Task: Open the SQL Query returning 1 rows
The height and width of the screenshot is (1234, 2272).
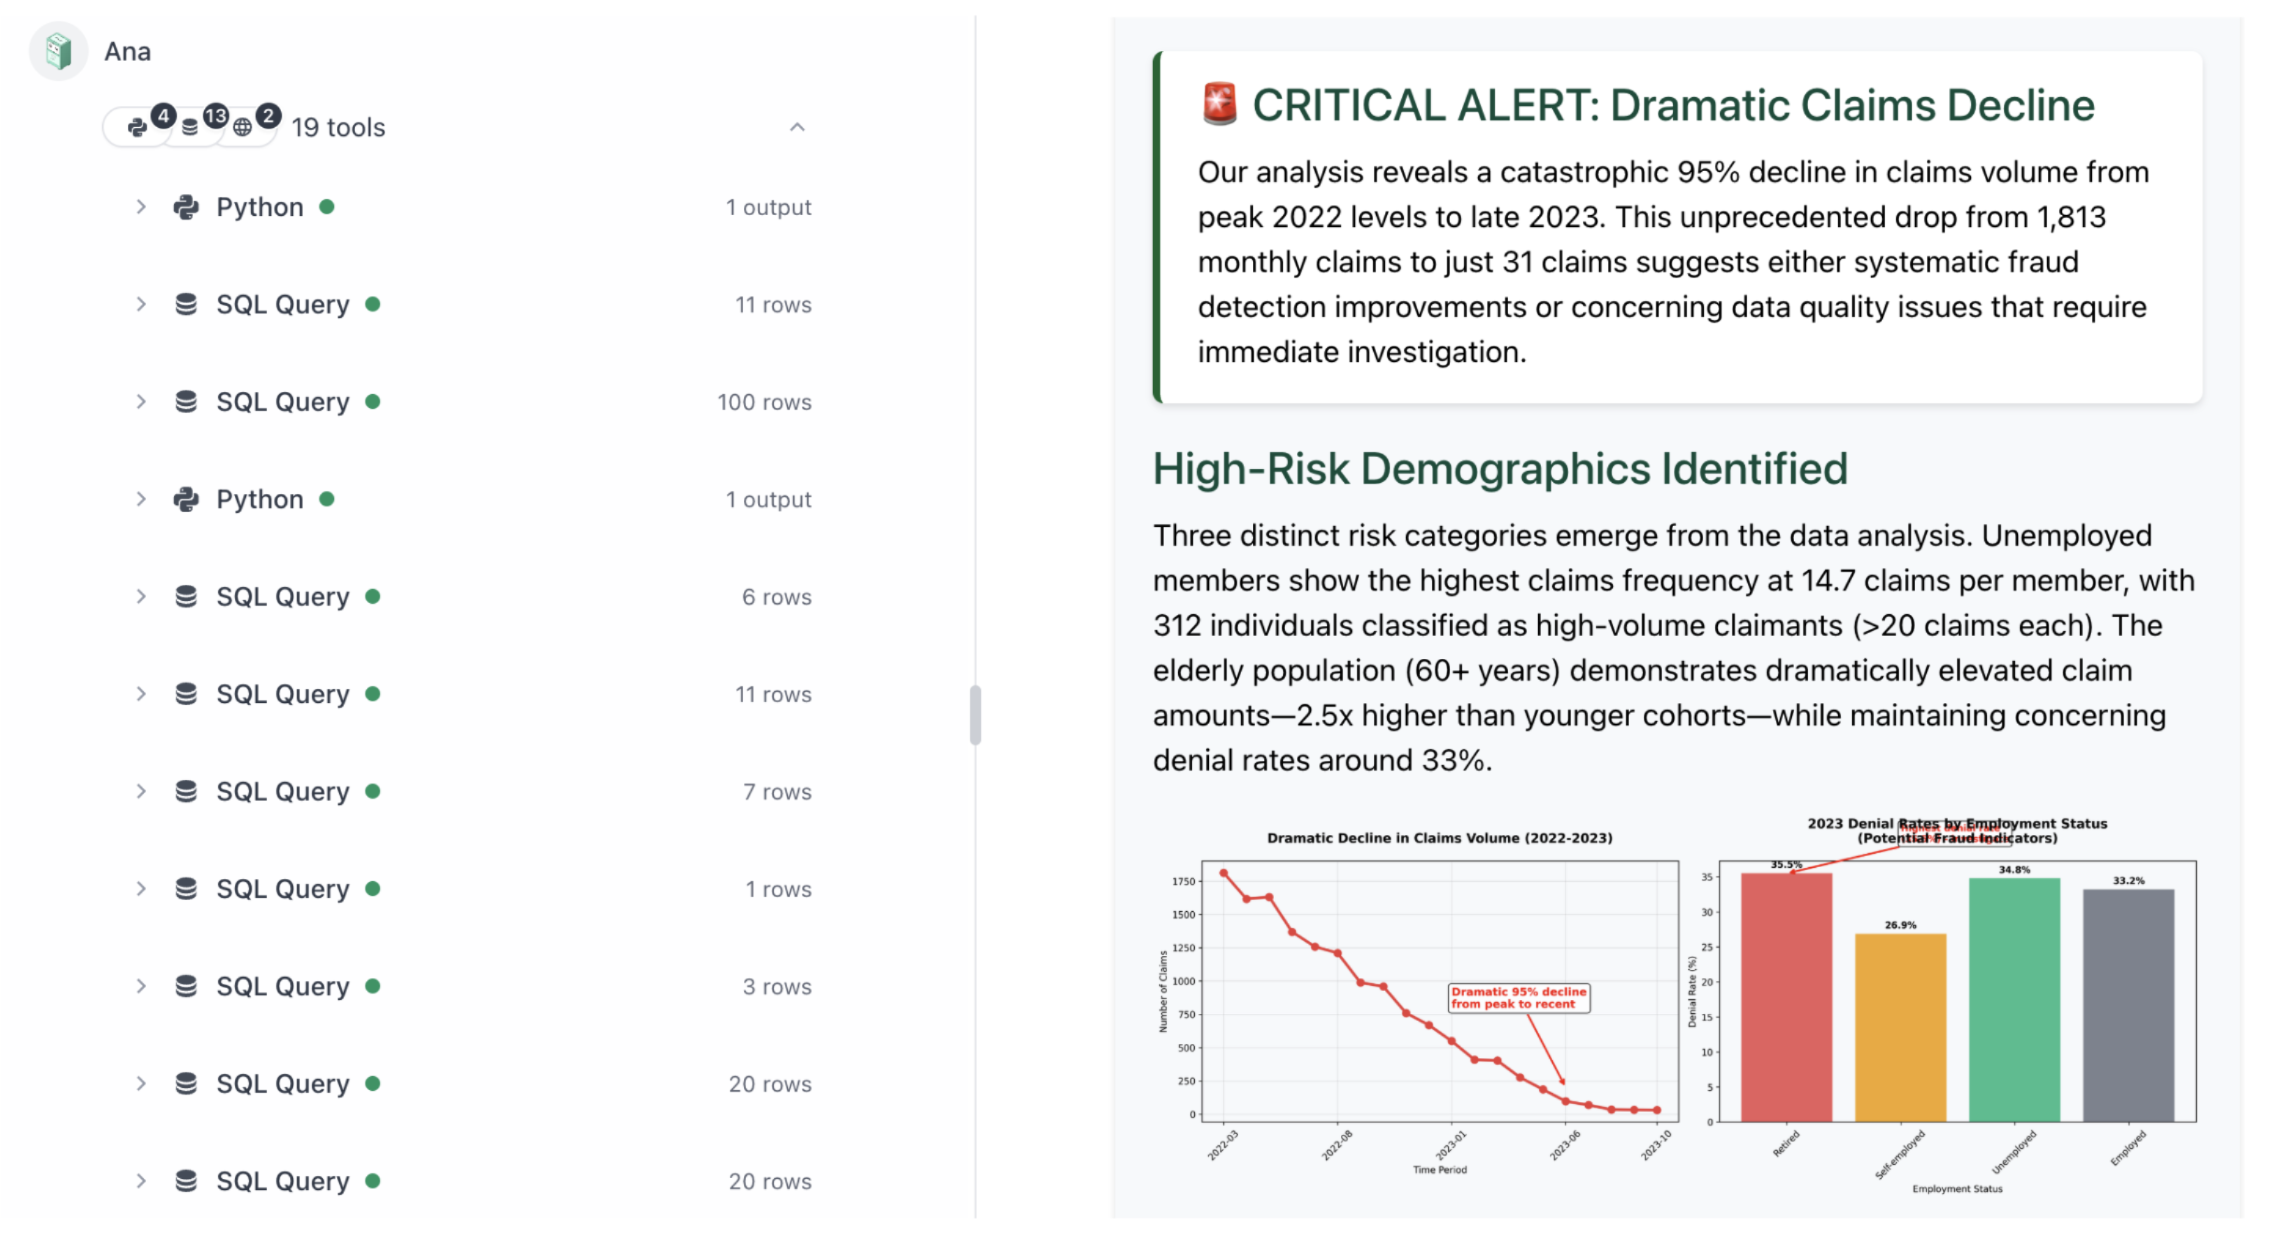Action: pyautogui.click(x=283, y=889)
